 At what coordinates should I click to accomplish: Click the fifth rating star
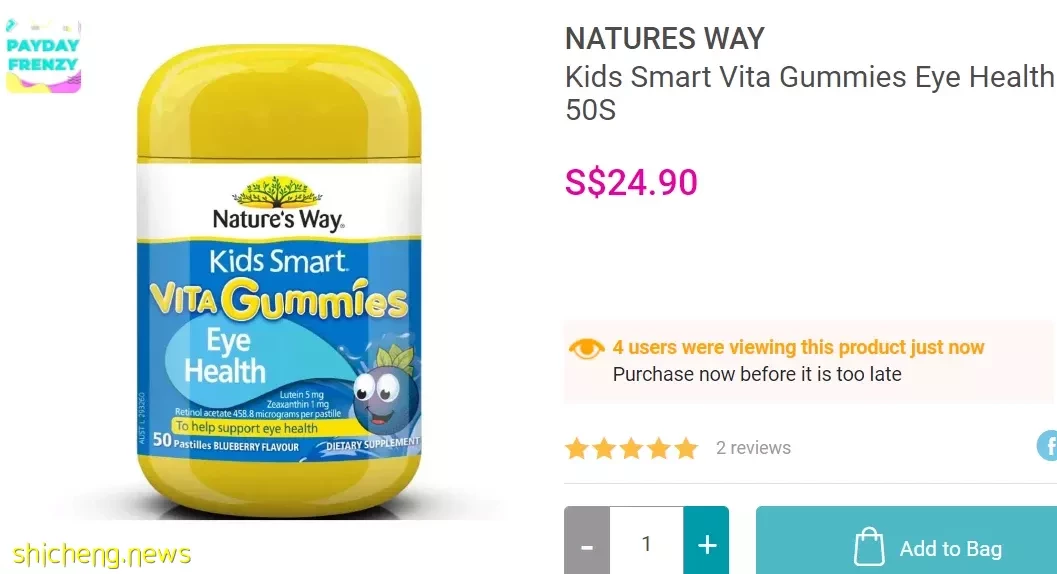click(686, 448)
